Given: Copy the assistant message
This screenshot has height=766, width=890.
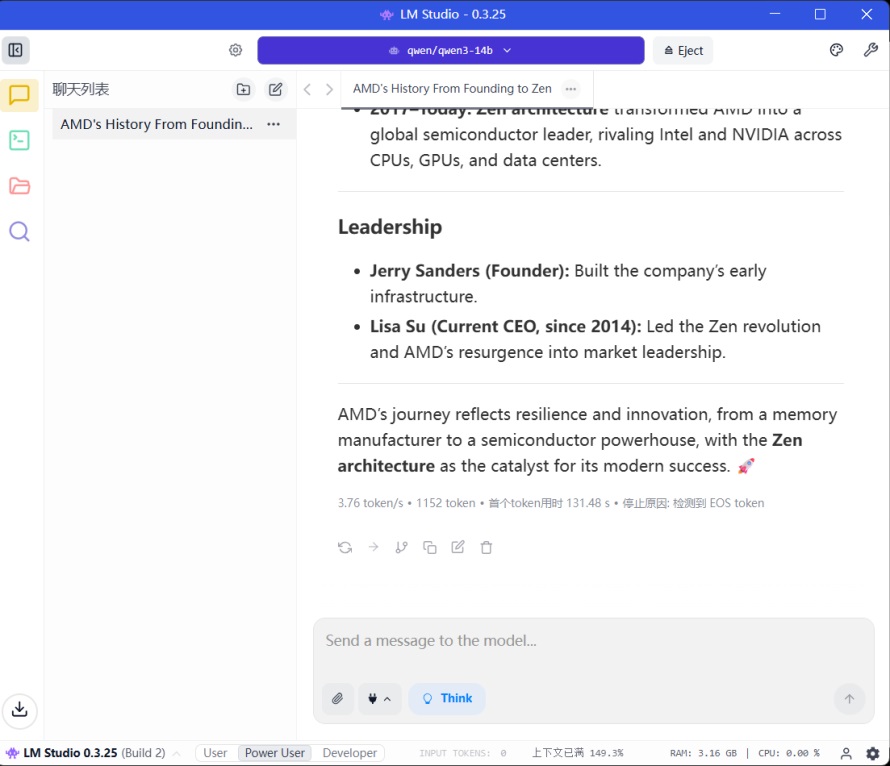Looking at the screenshot, I should click(430, 547).
